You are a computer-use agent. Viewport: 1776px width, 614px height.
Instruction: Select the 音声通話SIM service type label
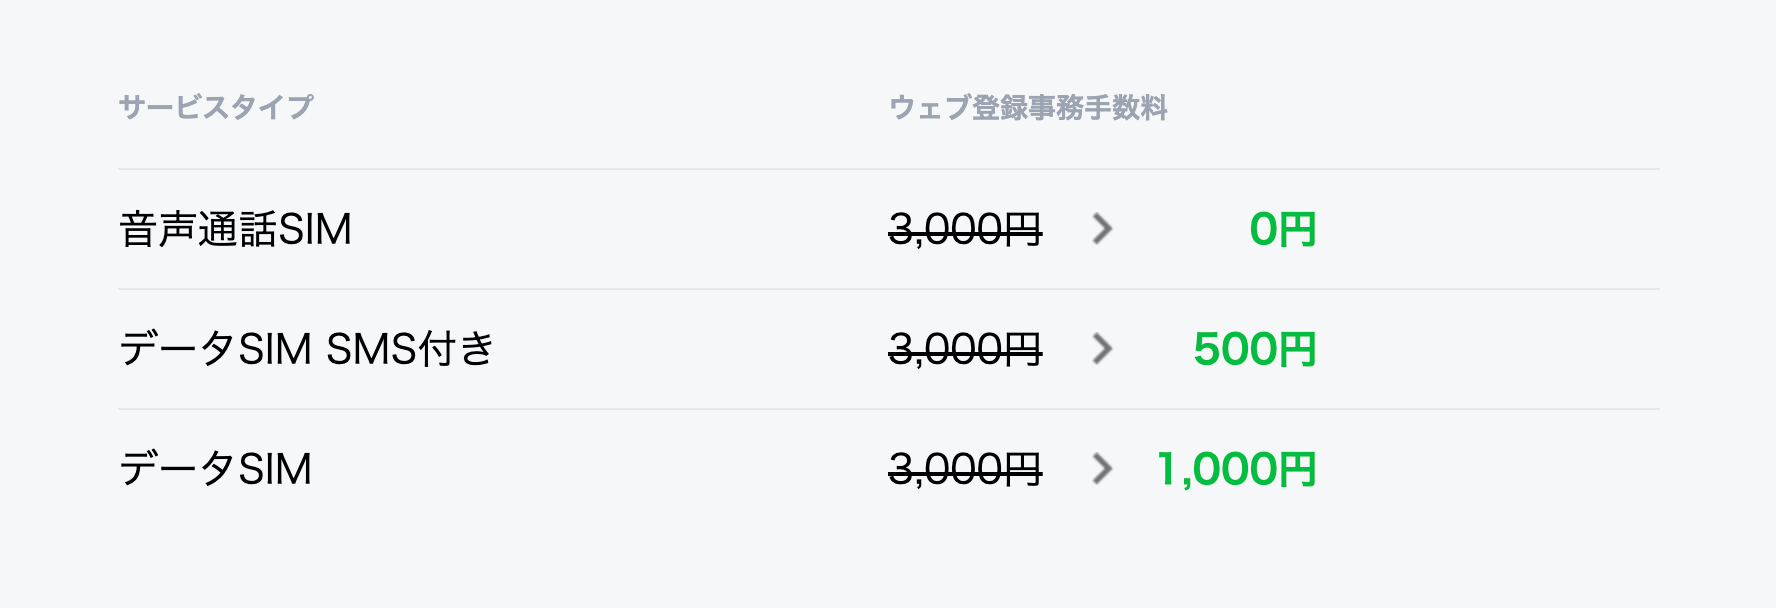(235, 229)
